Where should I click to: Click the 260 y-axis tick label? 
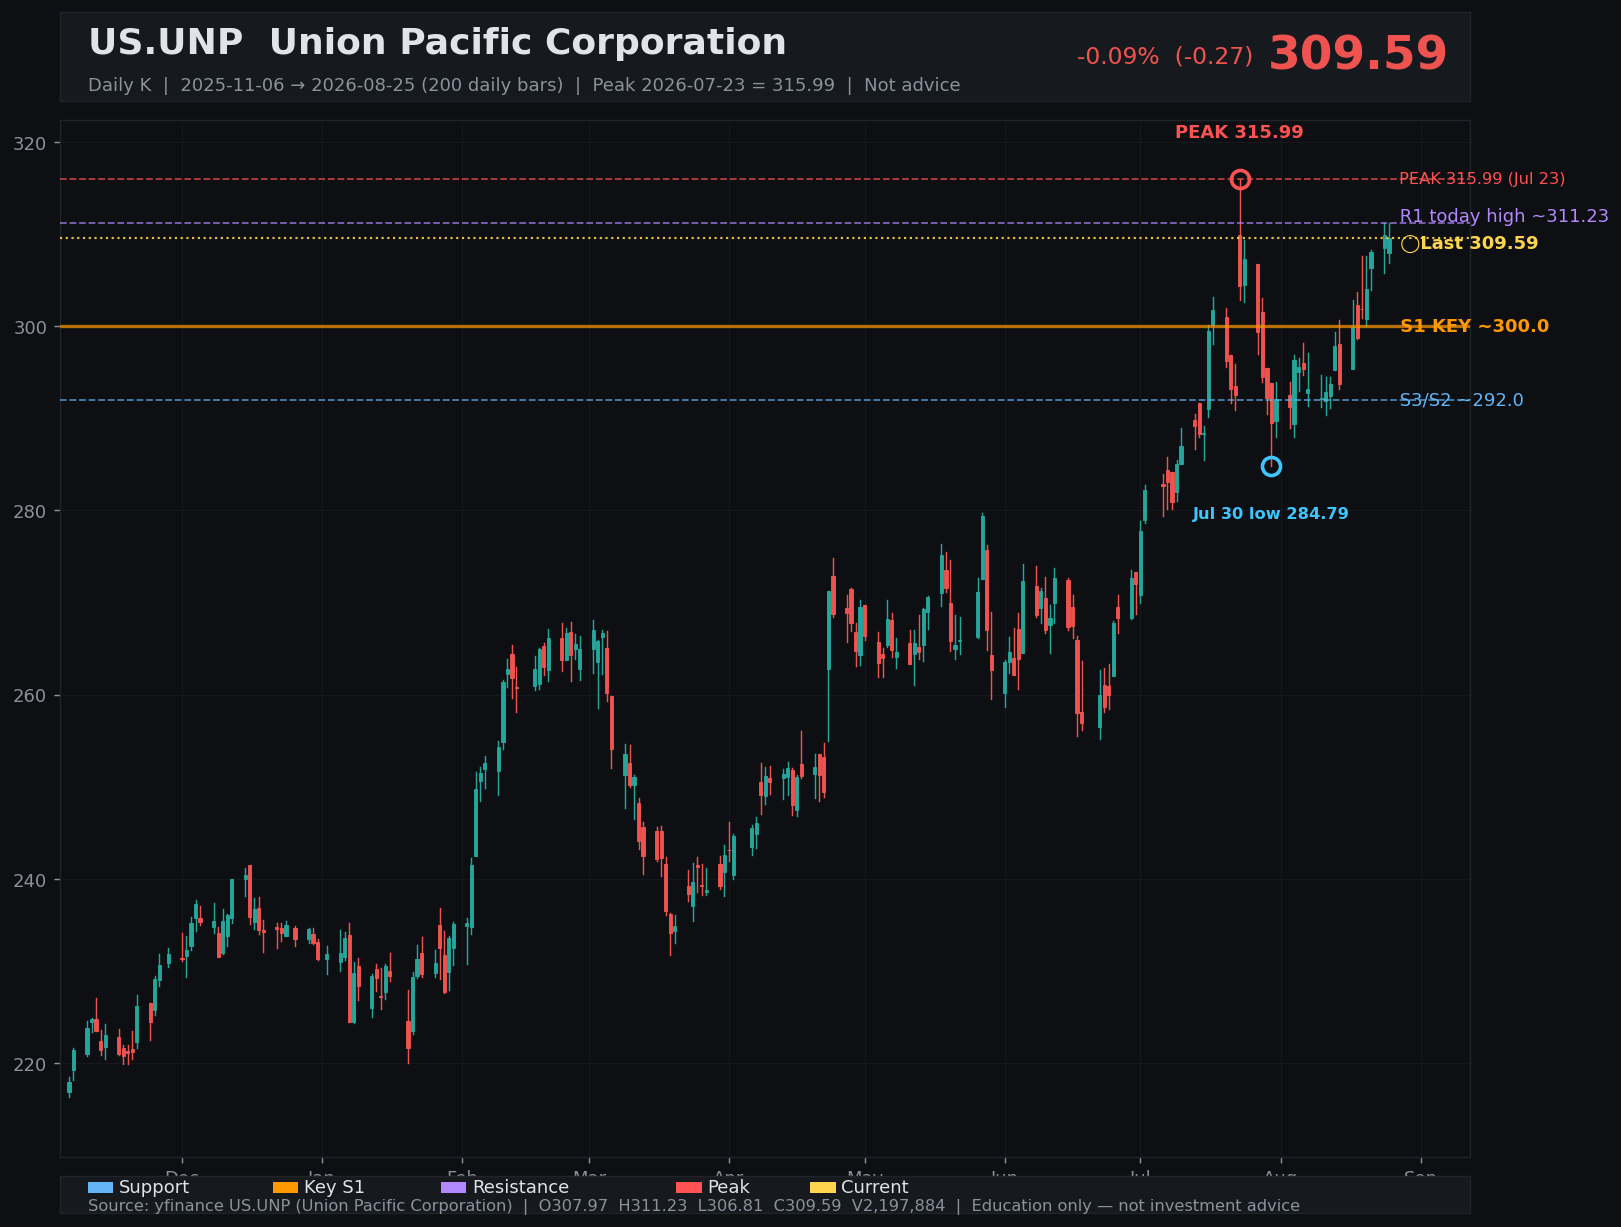click(x=30, y=696)
